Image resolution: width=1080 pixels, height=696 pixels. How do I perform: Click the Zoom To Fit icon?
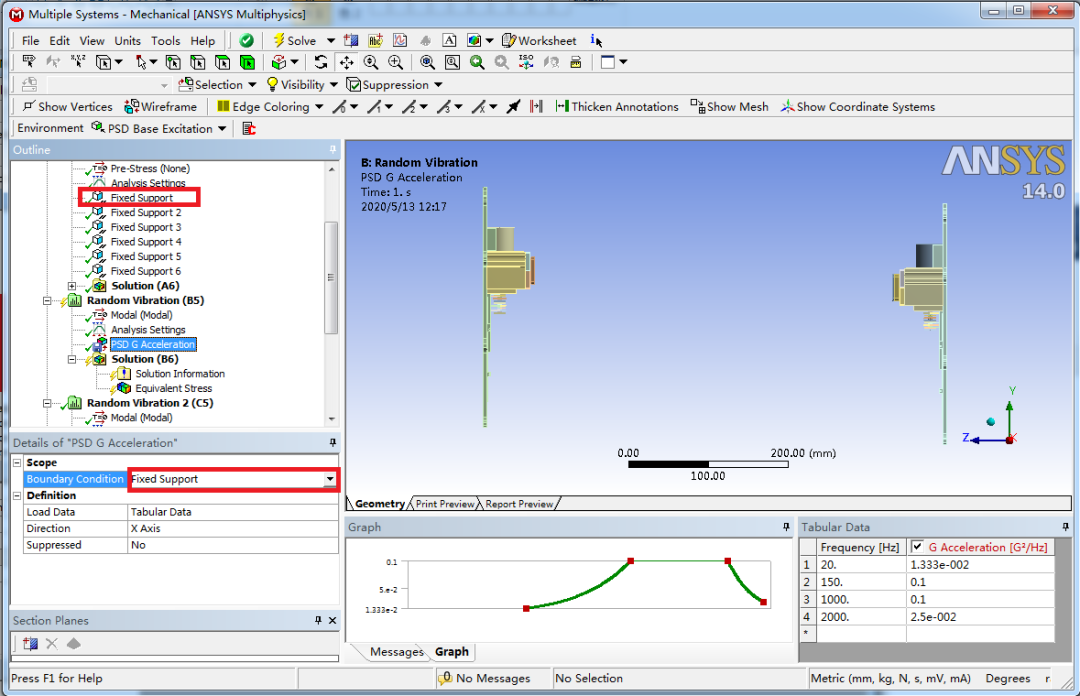point(427,62)
